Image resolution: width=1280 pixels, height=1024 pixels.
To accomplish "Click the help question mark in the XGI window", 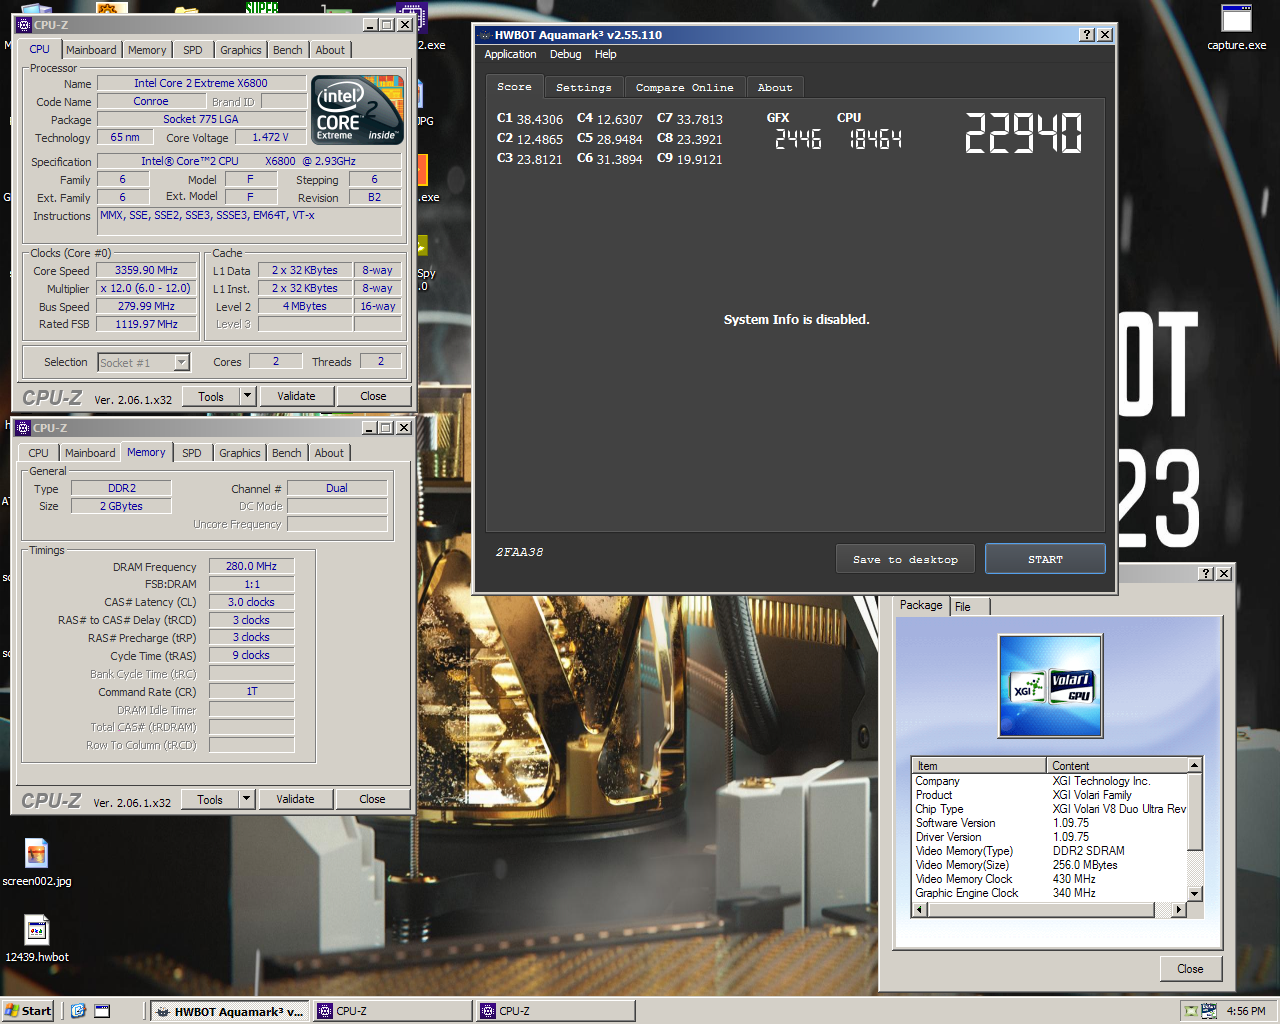I will point(1206,573).
